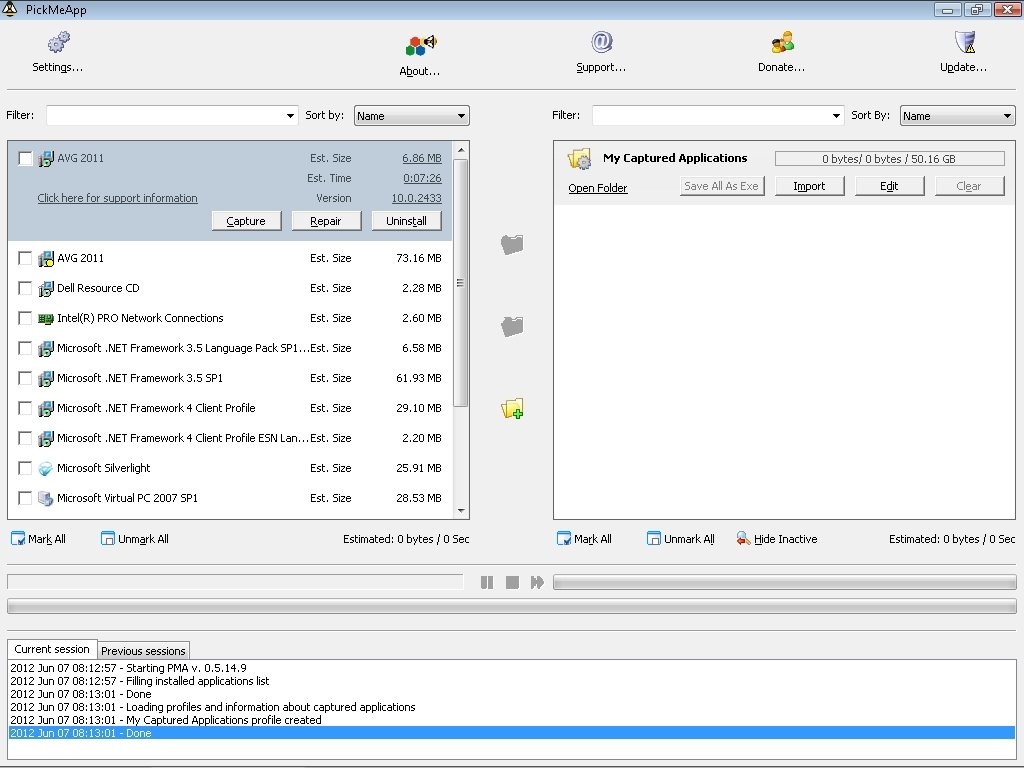The height and width of the screenshot is (768, 1024).
Task: Click the 0 bytes / 50.16 GB capacity bar
Action: 889,159
